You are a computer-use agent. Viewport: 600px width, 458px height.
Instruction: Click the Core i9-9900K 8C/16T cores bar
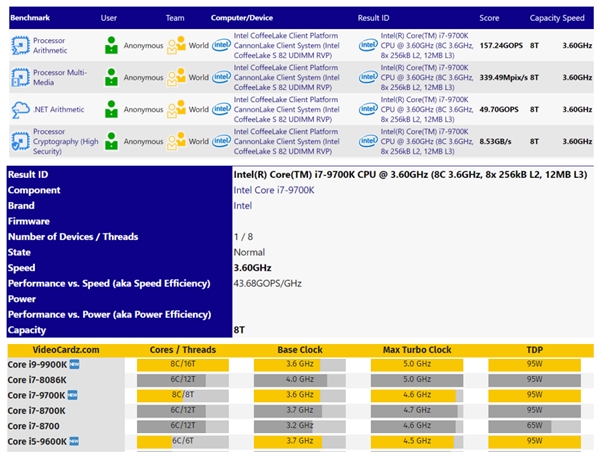(x=181, y=365)
